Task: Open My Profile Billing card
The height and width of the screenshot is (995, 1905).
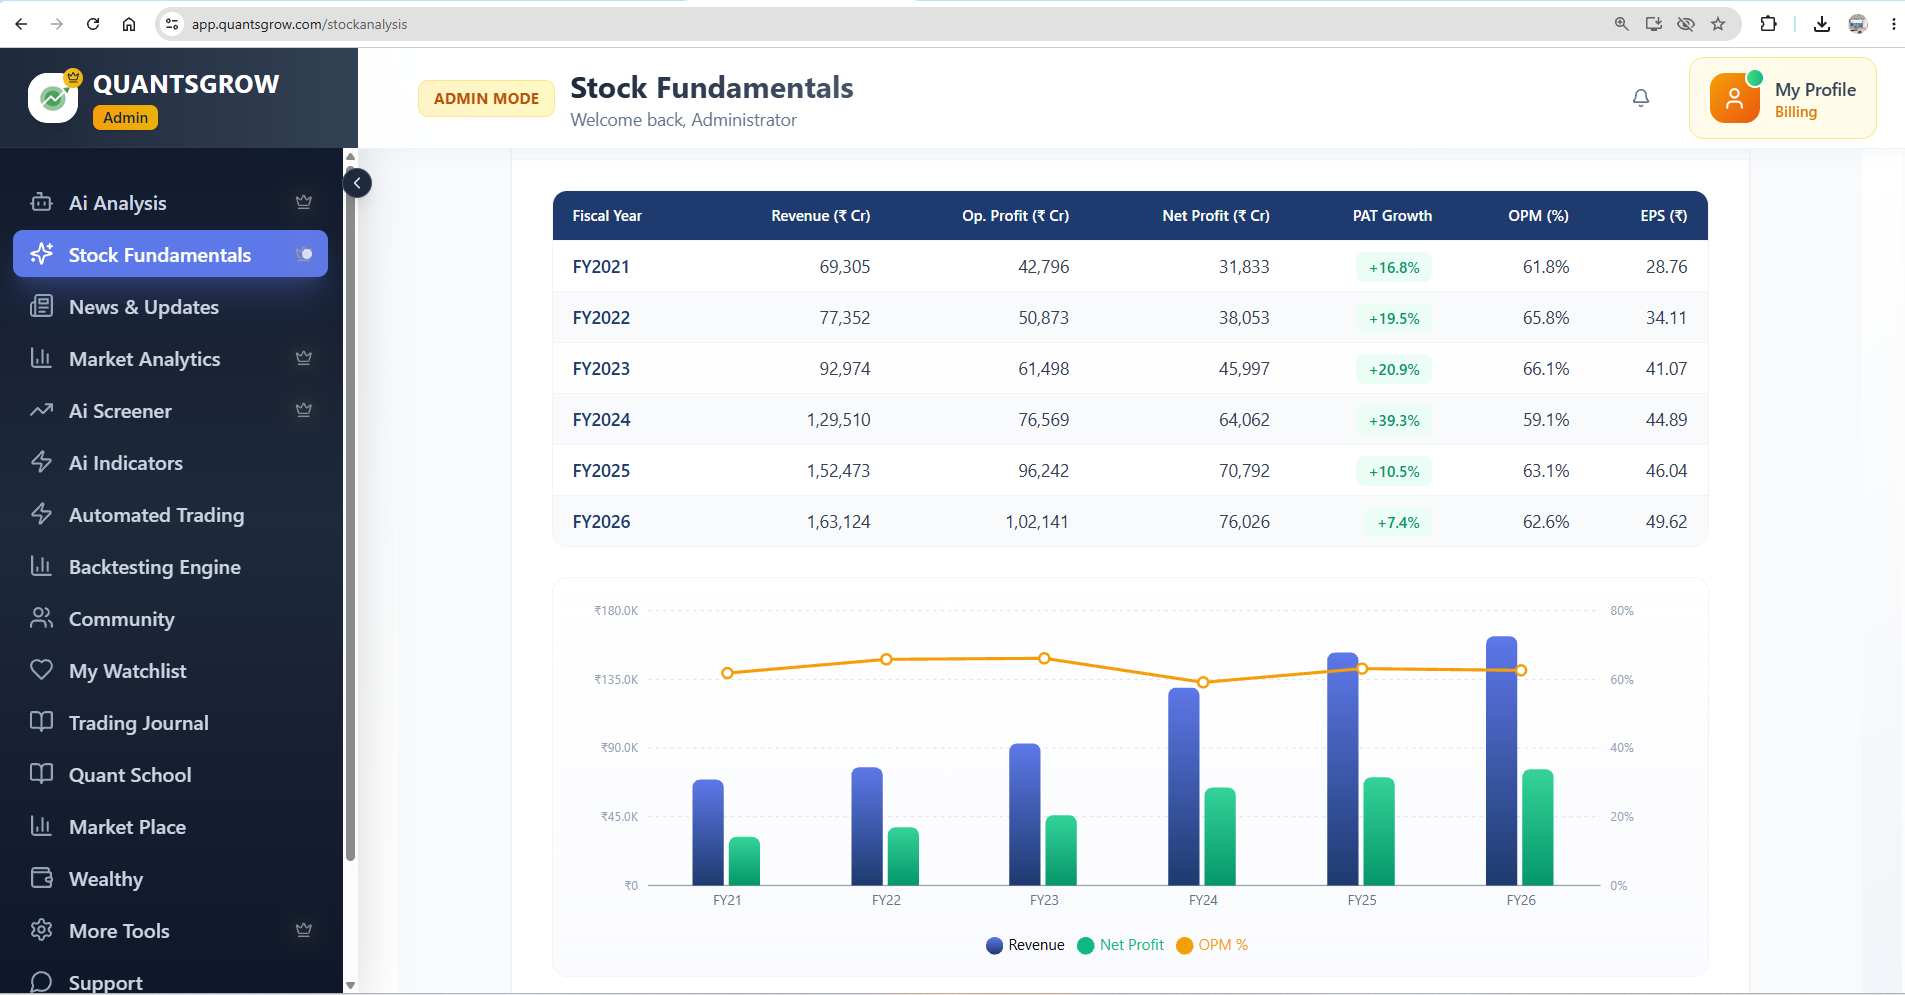Action: click(1782, 98)
